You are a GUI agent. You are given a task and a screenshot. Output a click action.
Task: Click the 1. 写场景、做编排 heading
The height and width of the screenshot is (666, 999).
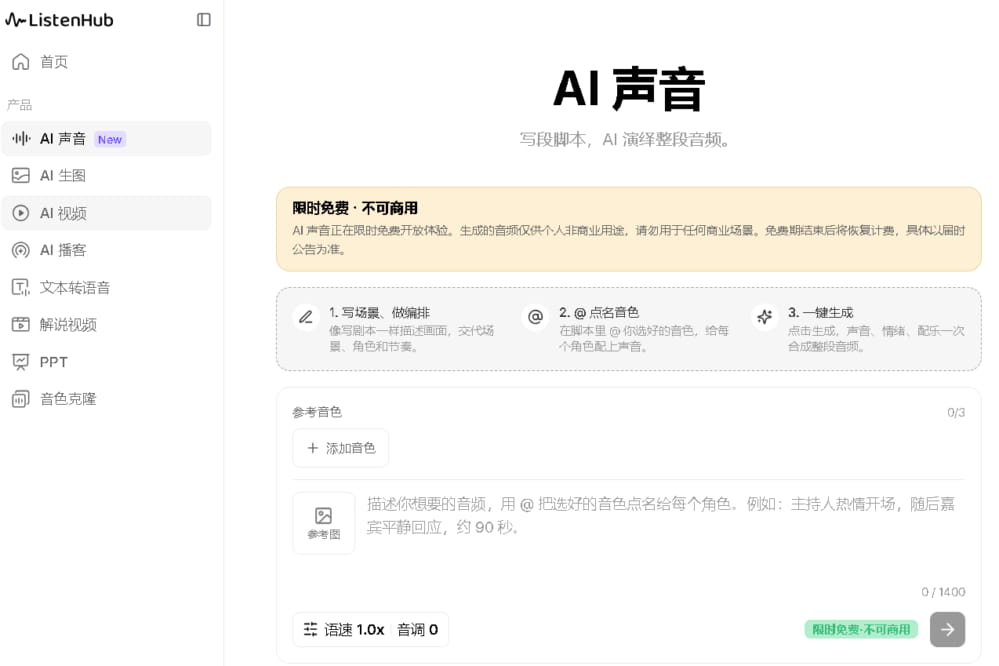coord(379,313)
